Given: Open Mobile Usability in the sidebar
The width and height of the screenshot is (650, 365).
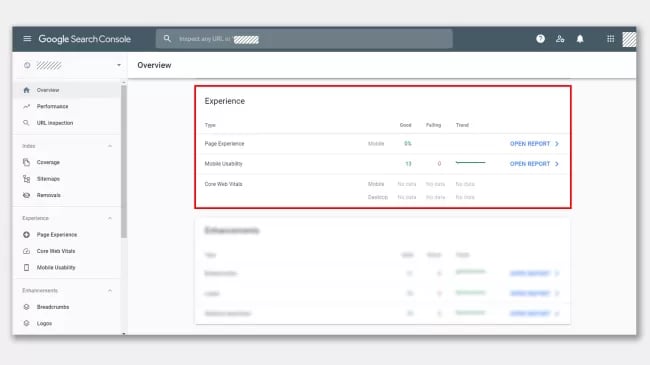Looking at the screenshot, I should [x=67, y=268].
